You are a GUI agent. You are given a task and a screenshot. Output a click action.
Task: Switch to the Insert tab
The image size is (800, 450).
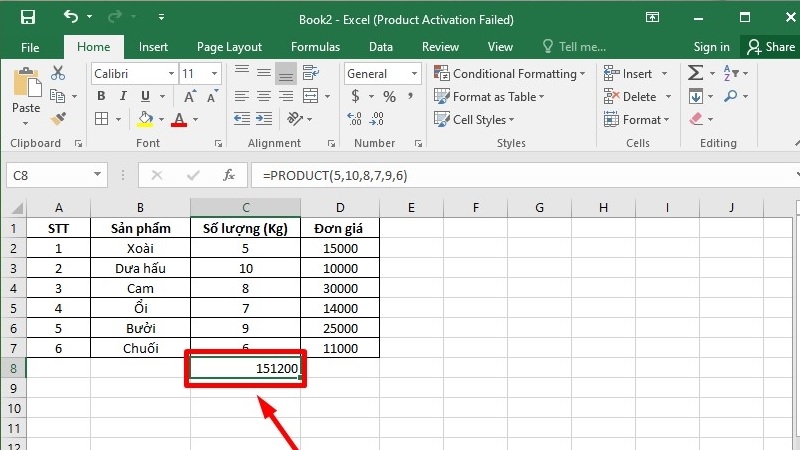pyautogui.click(x=153, y=47)
